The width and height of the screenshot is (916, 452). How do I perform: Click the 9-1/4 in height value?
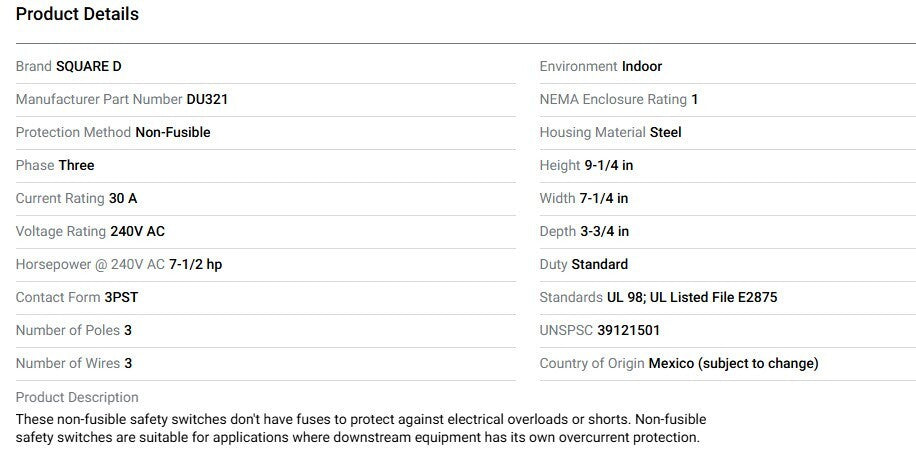point(609,165)
